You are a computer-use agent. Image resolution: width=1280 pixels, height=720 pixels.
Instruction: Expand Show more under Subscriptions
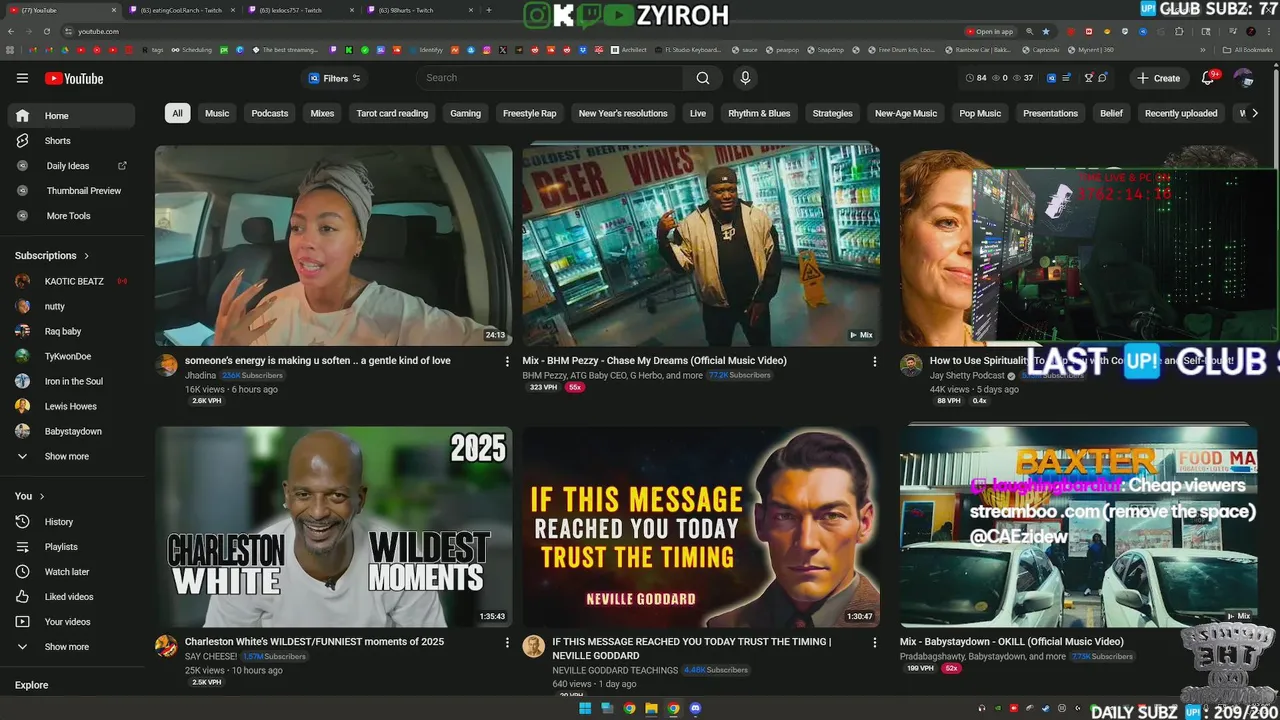point(66,457)
